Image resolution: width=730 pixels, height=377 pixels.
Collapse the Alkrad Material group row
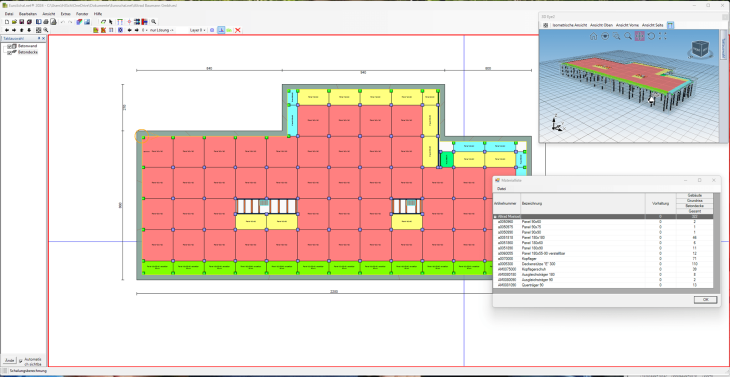click(496, 217)
